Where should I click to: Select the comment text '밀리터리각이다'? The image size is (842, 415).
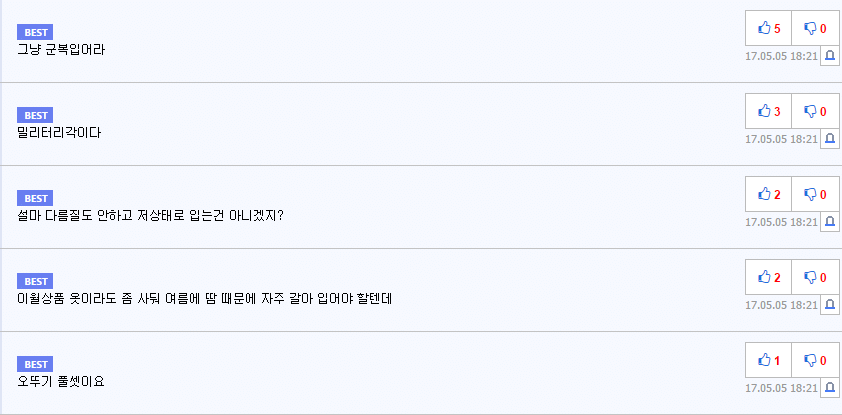(x=59, y=132)
